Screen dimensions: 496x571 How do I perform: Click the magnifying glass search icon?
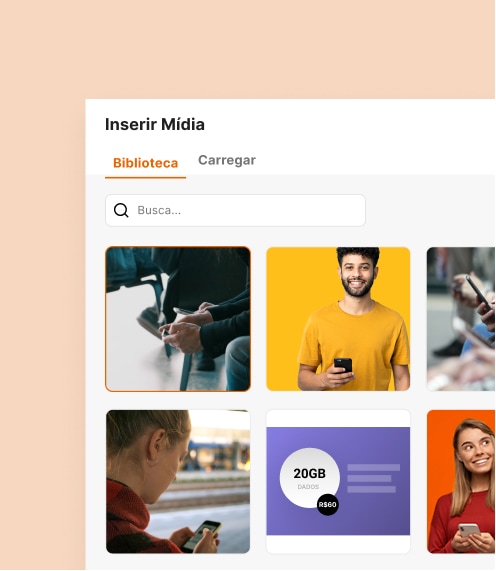point(121,210)
